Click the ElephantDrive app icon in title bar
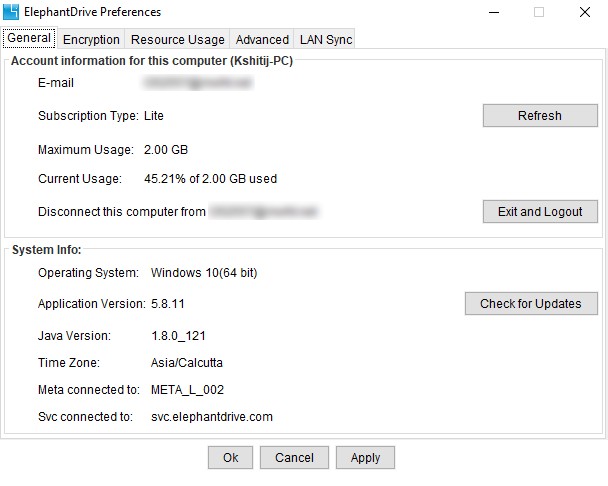 point(10,12)
